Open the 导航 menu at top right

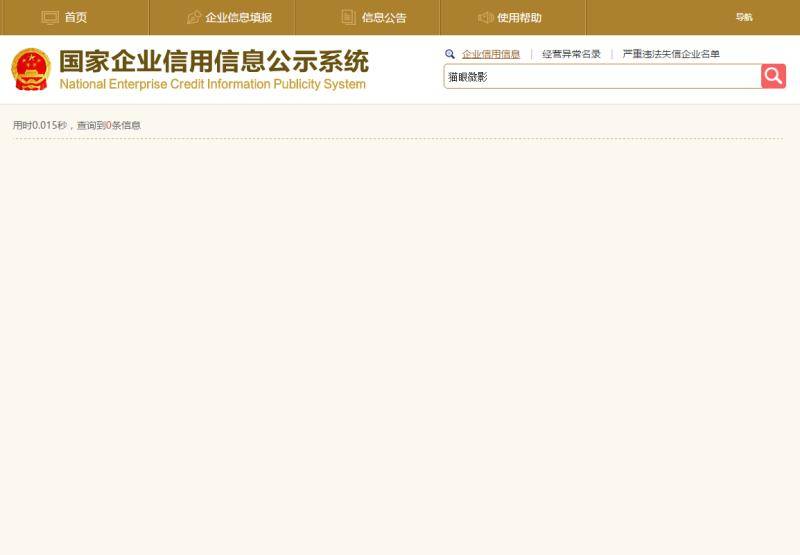744,17
